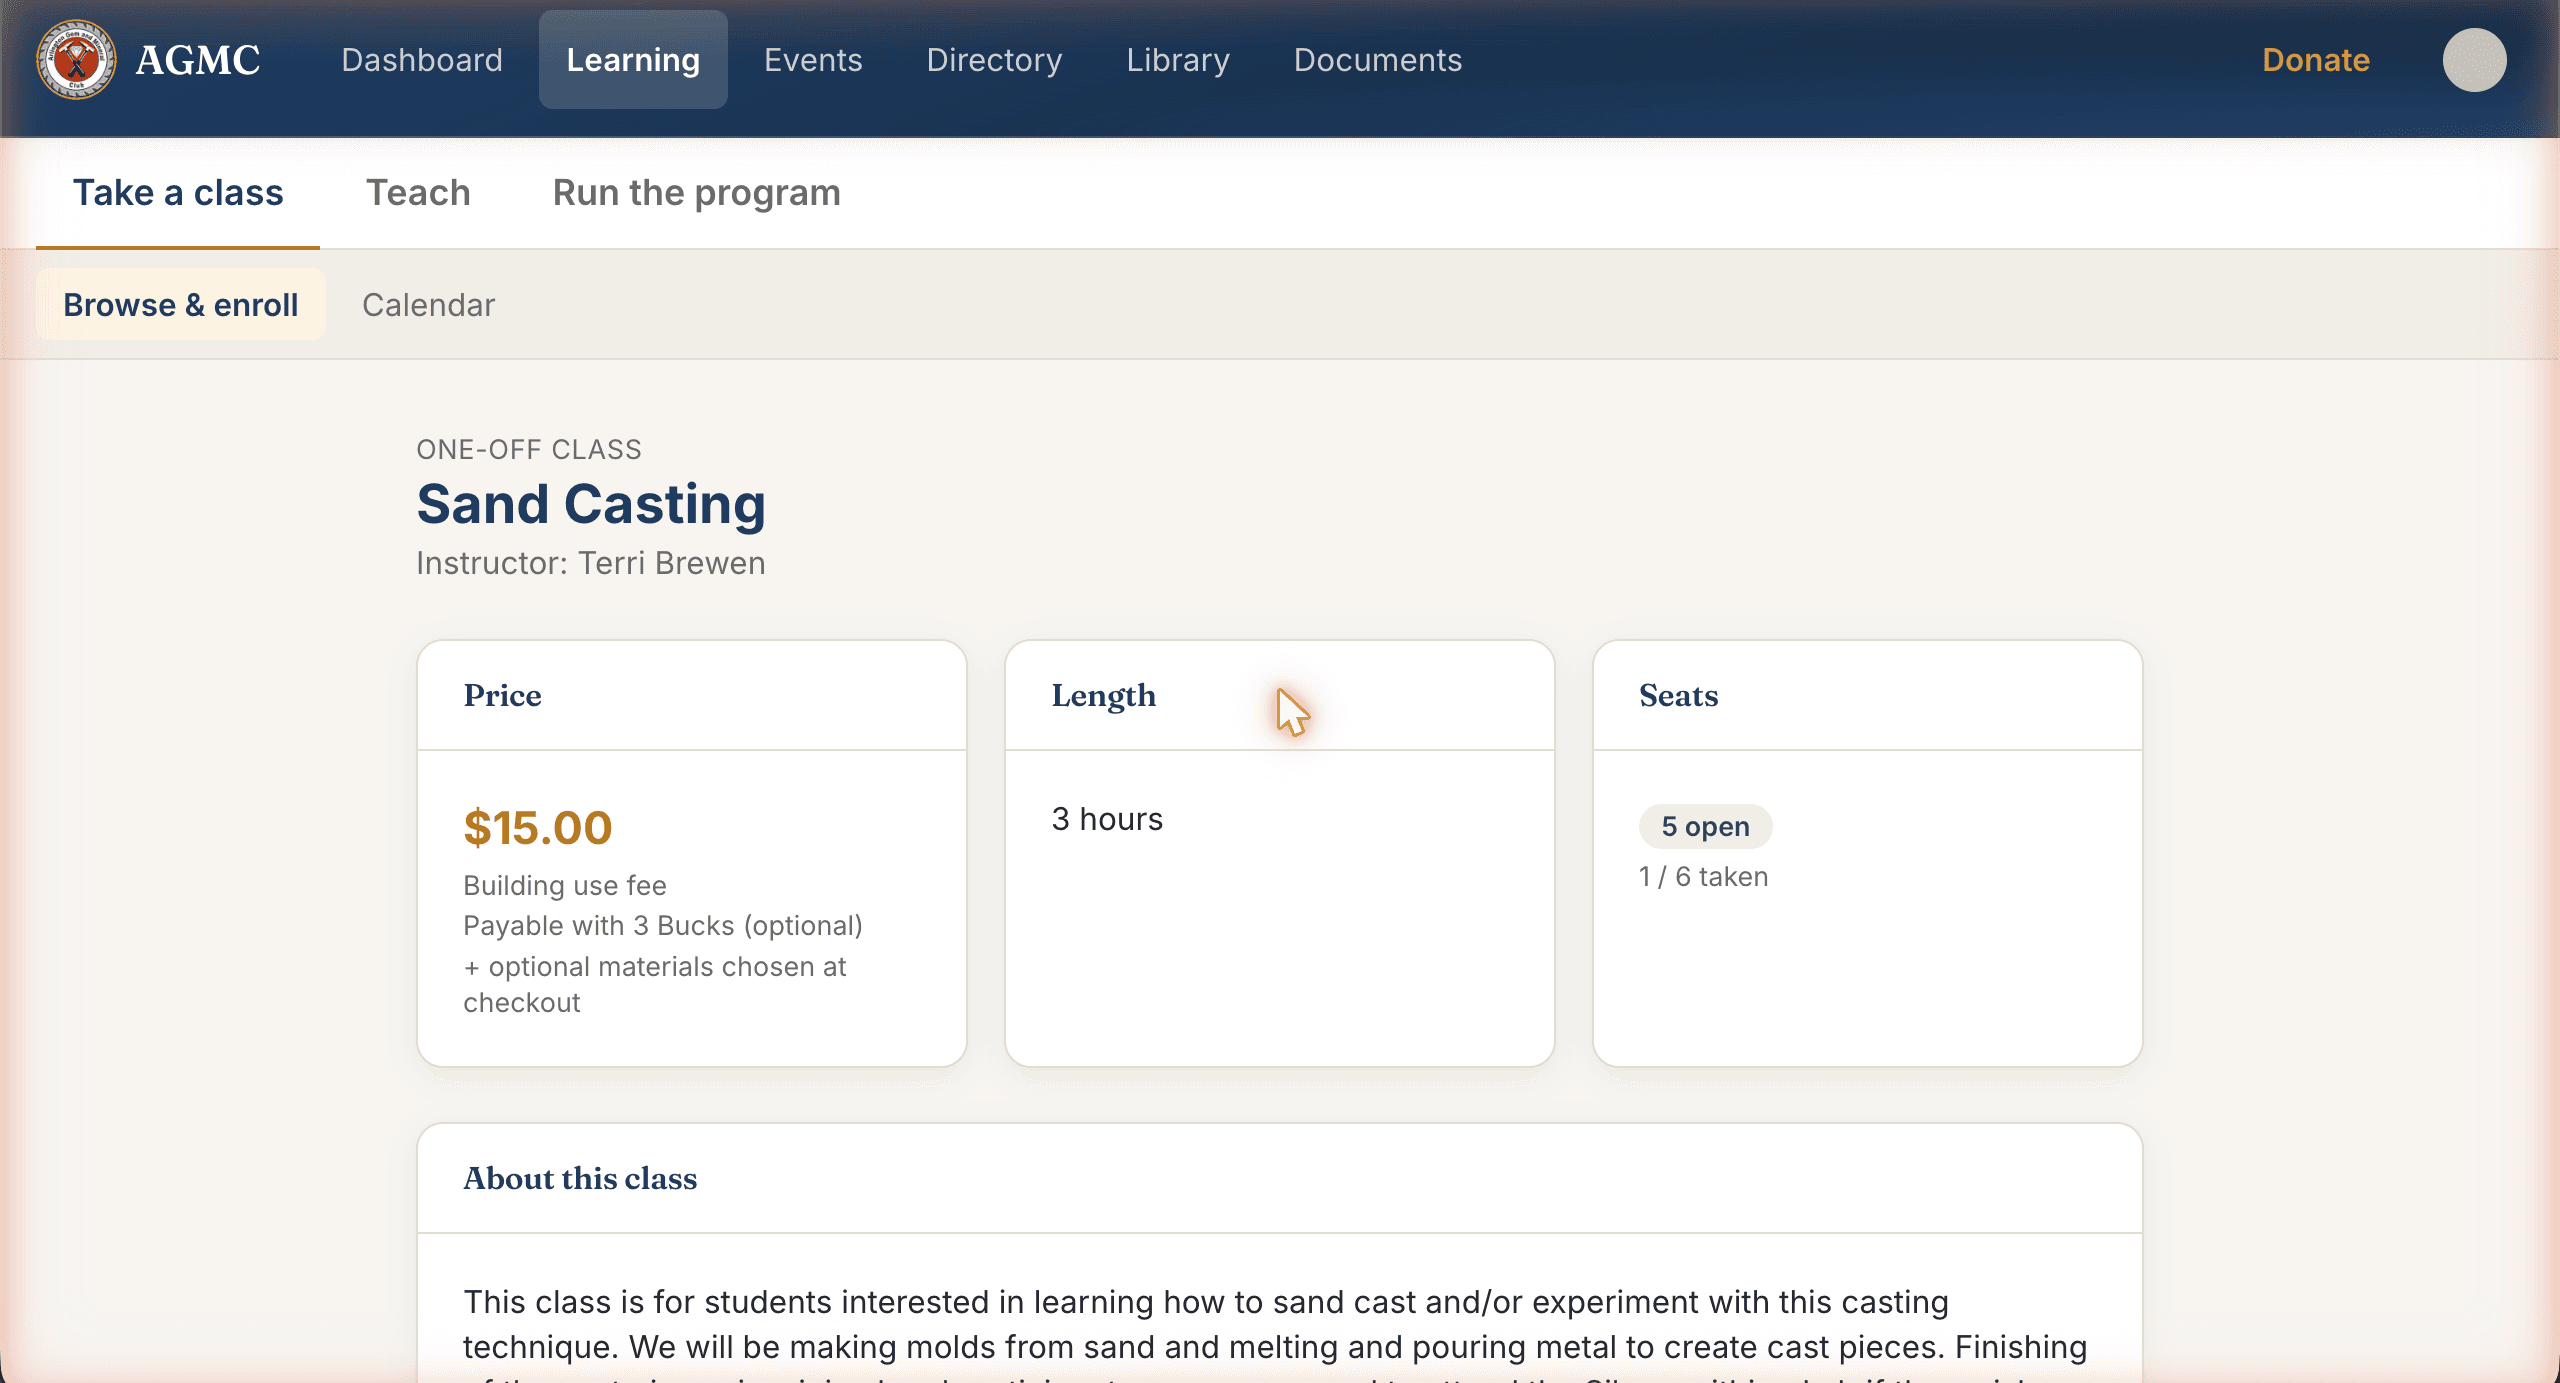Click the Seats card heading
This screenshot has width=2560, height=1383.
click(1678, 695)
